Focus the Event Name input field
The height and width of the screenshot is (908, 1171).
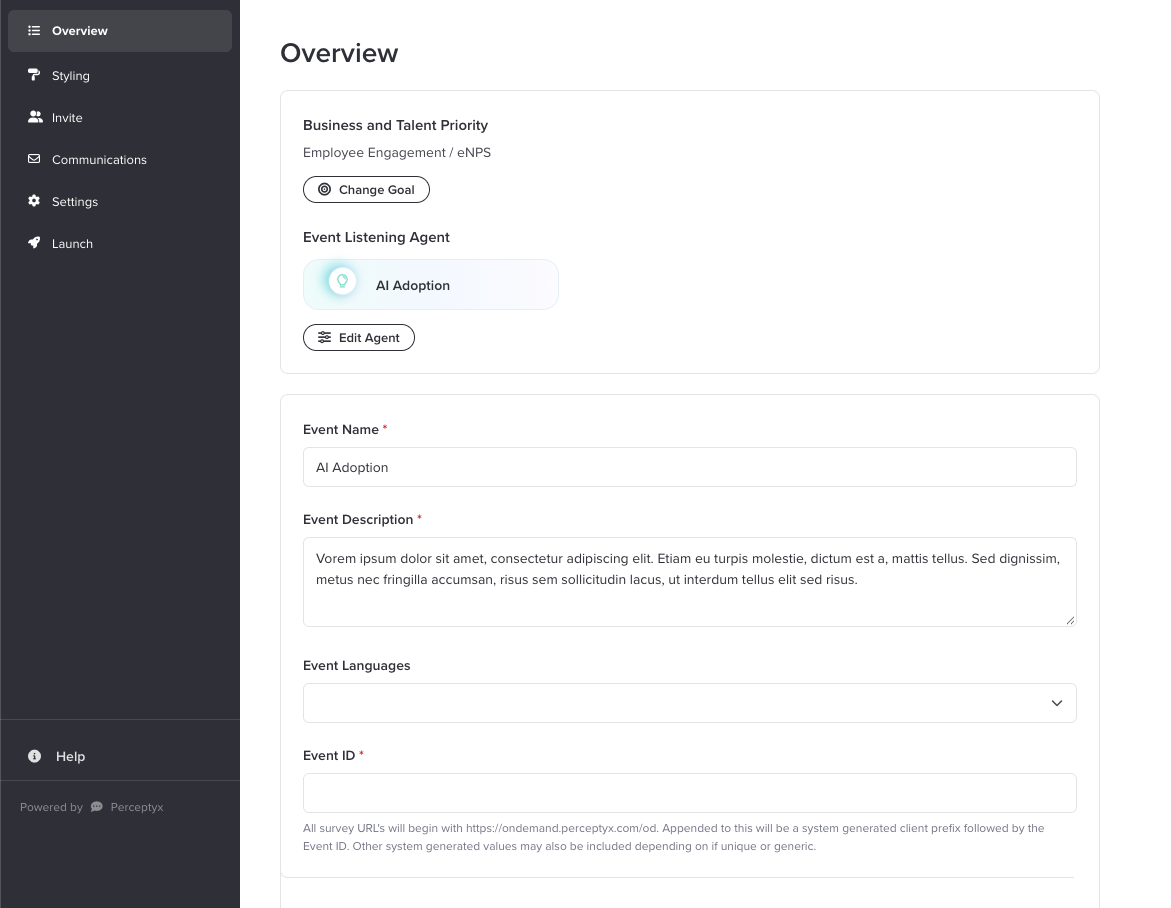[689, 467]
